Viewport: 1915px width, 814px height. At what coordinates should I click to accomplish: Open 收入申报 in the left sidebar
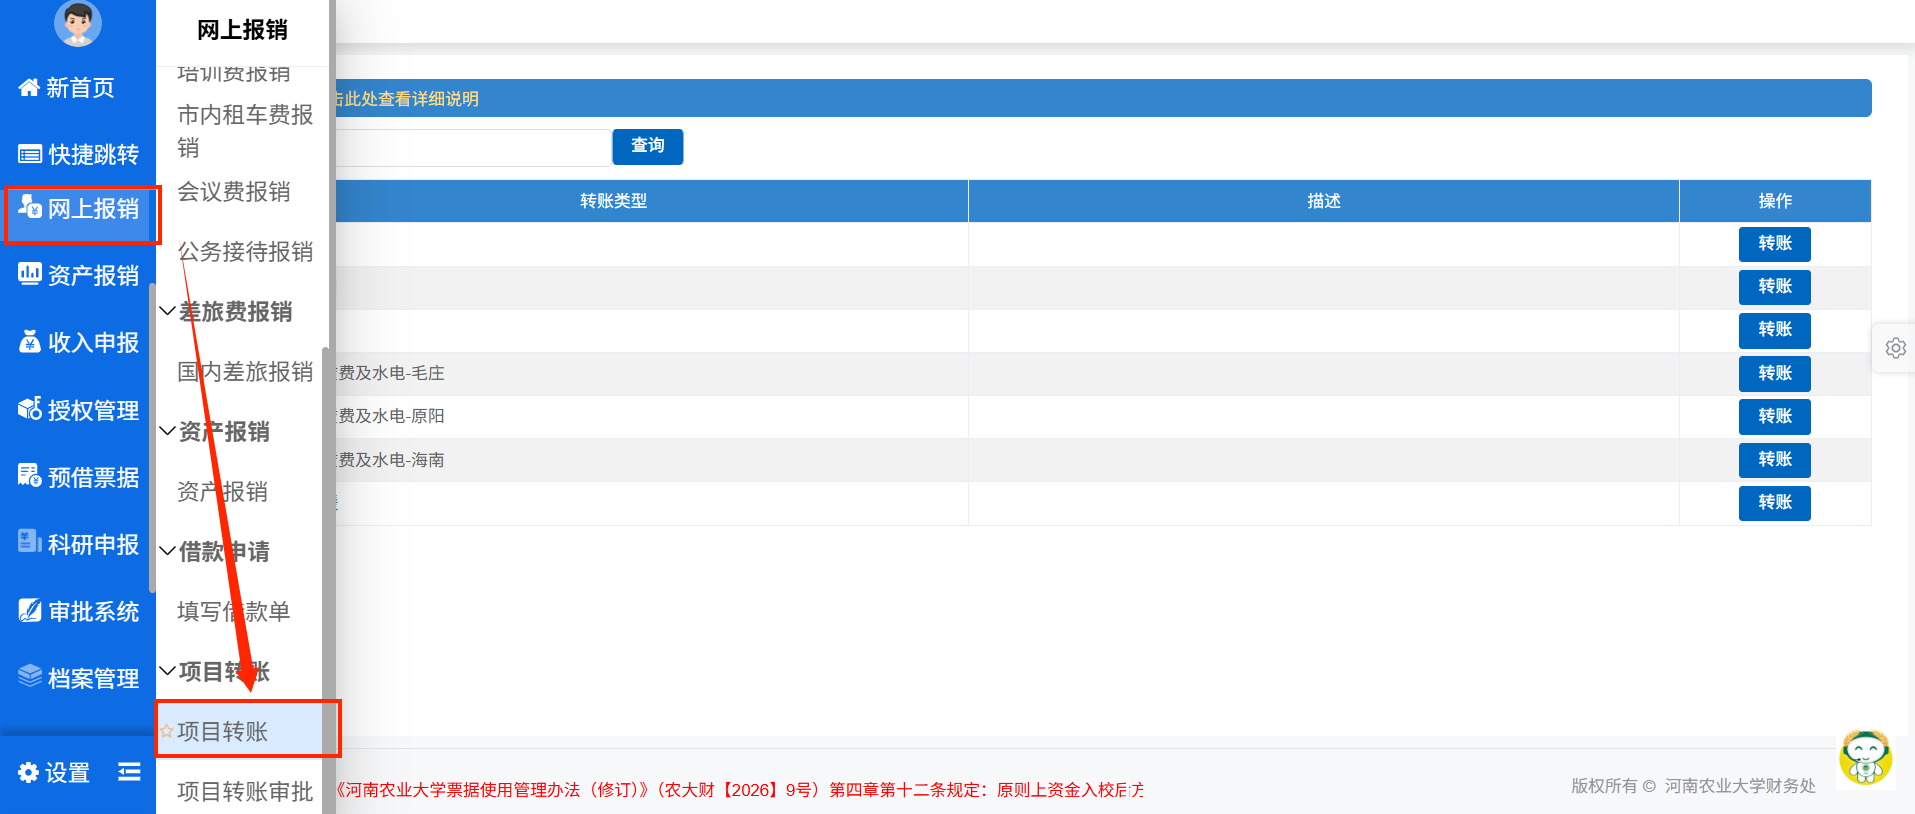[78, 342]
